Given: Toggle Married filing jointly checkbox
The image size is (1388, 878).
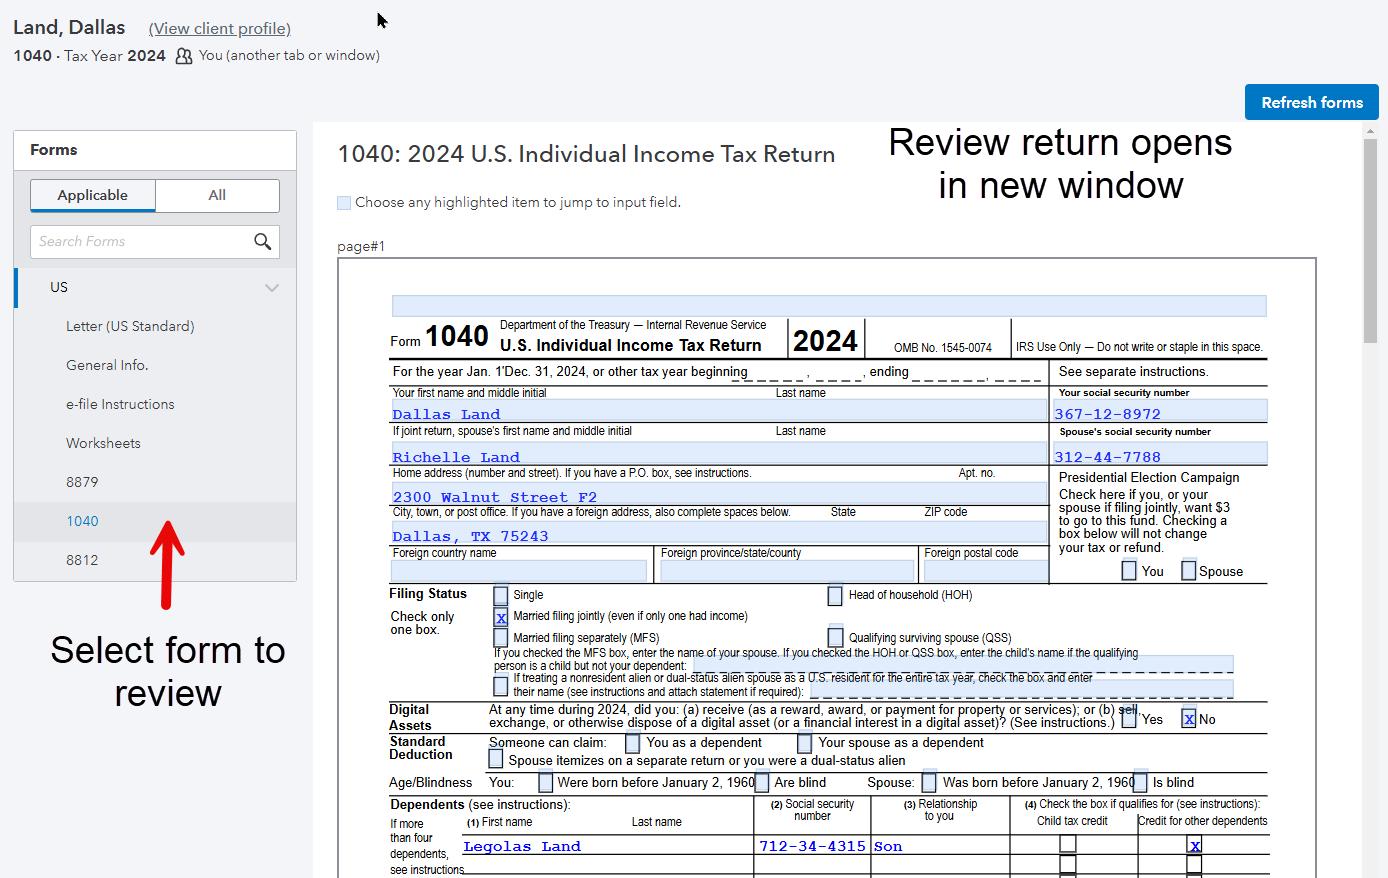Looking at the screenshot, I should point(501,618).
